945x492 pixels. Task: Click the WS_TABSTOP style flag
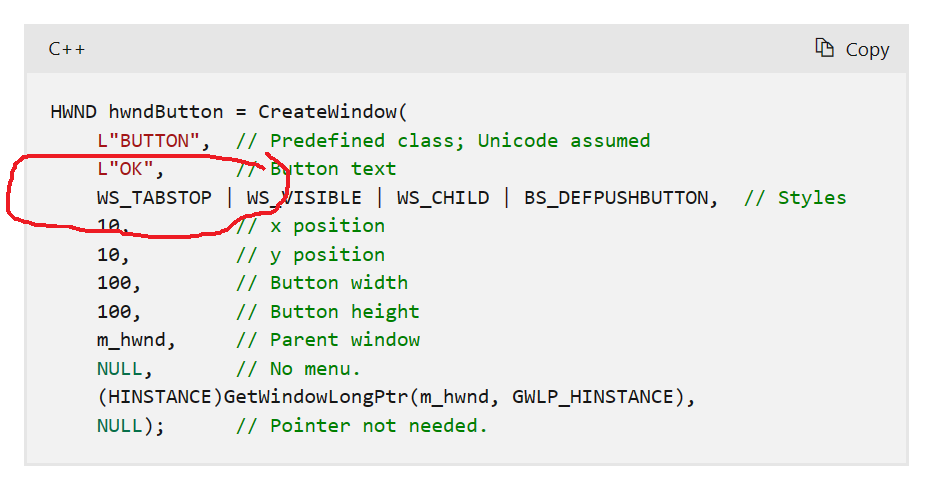pyautogui.click(x=154, y=197)
